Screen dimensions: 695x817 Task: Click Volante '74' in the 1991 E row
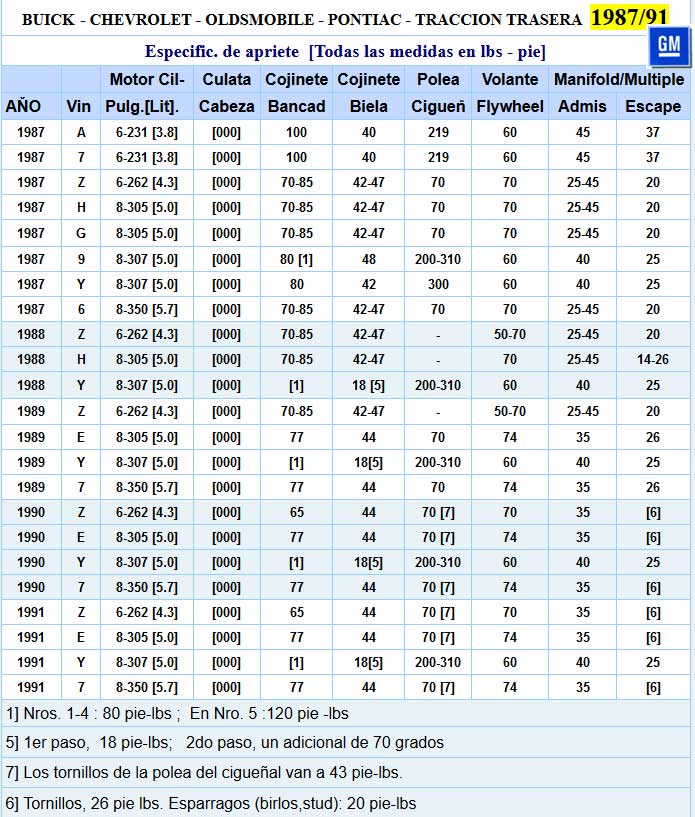(x=510, y=637)
